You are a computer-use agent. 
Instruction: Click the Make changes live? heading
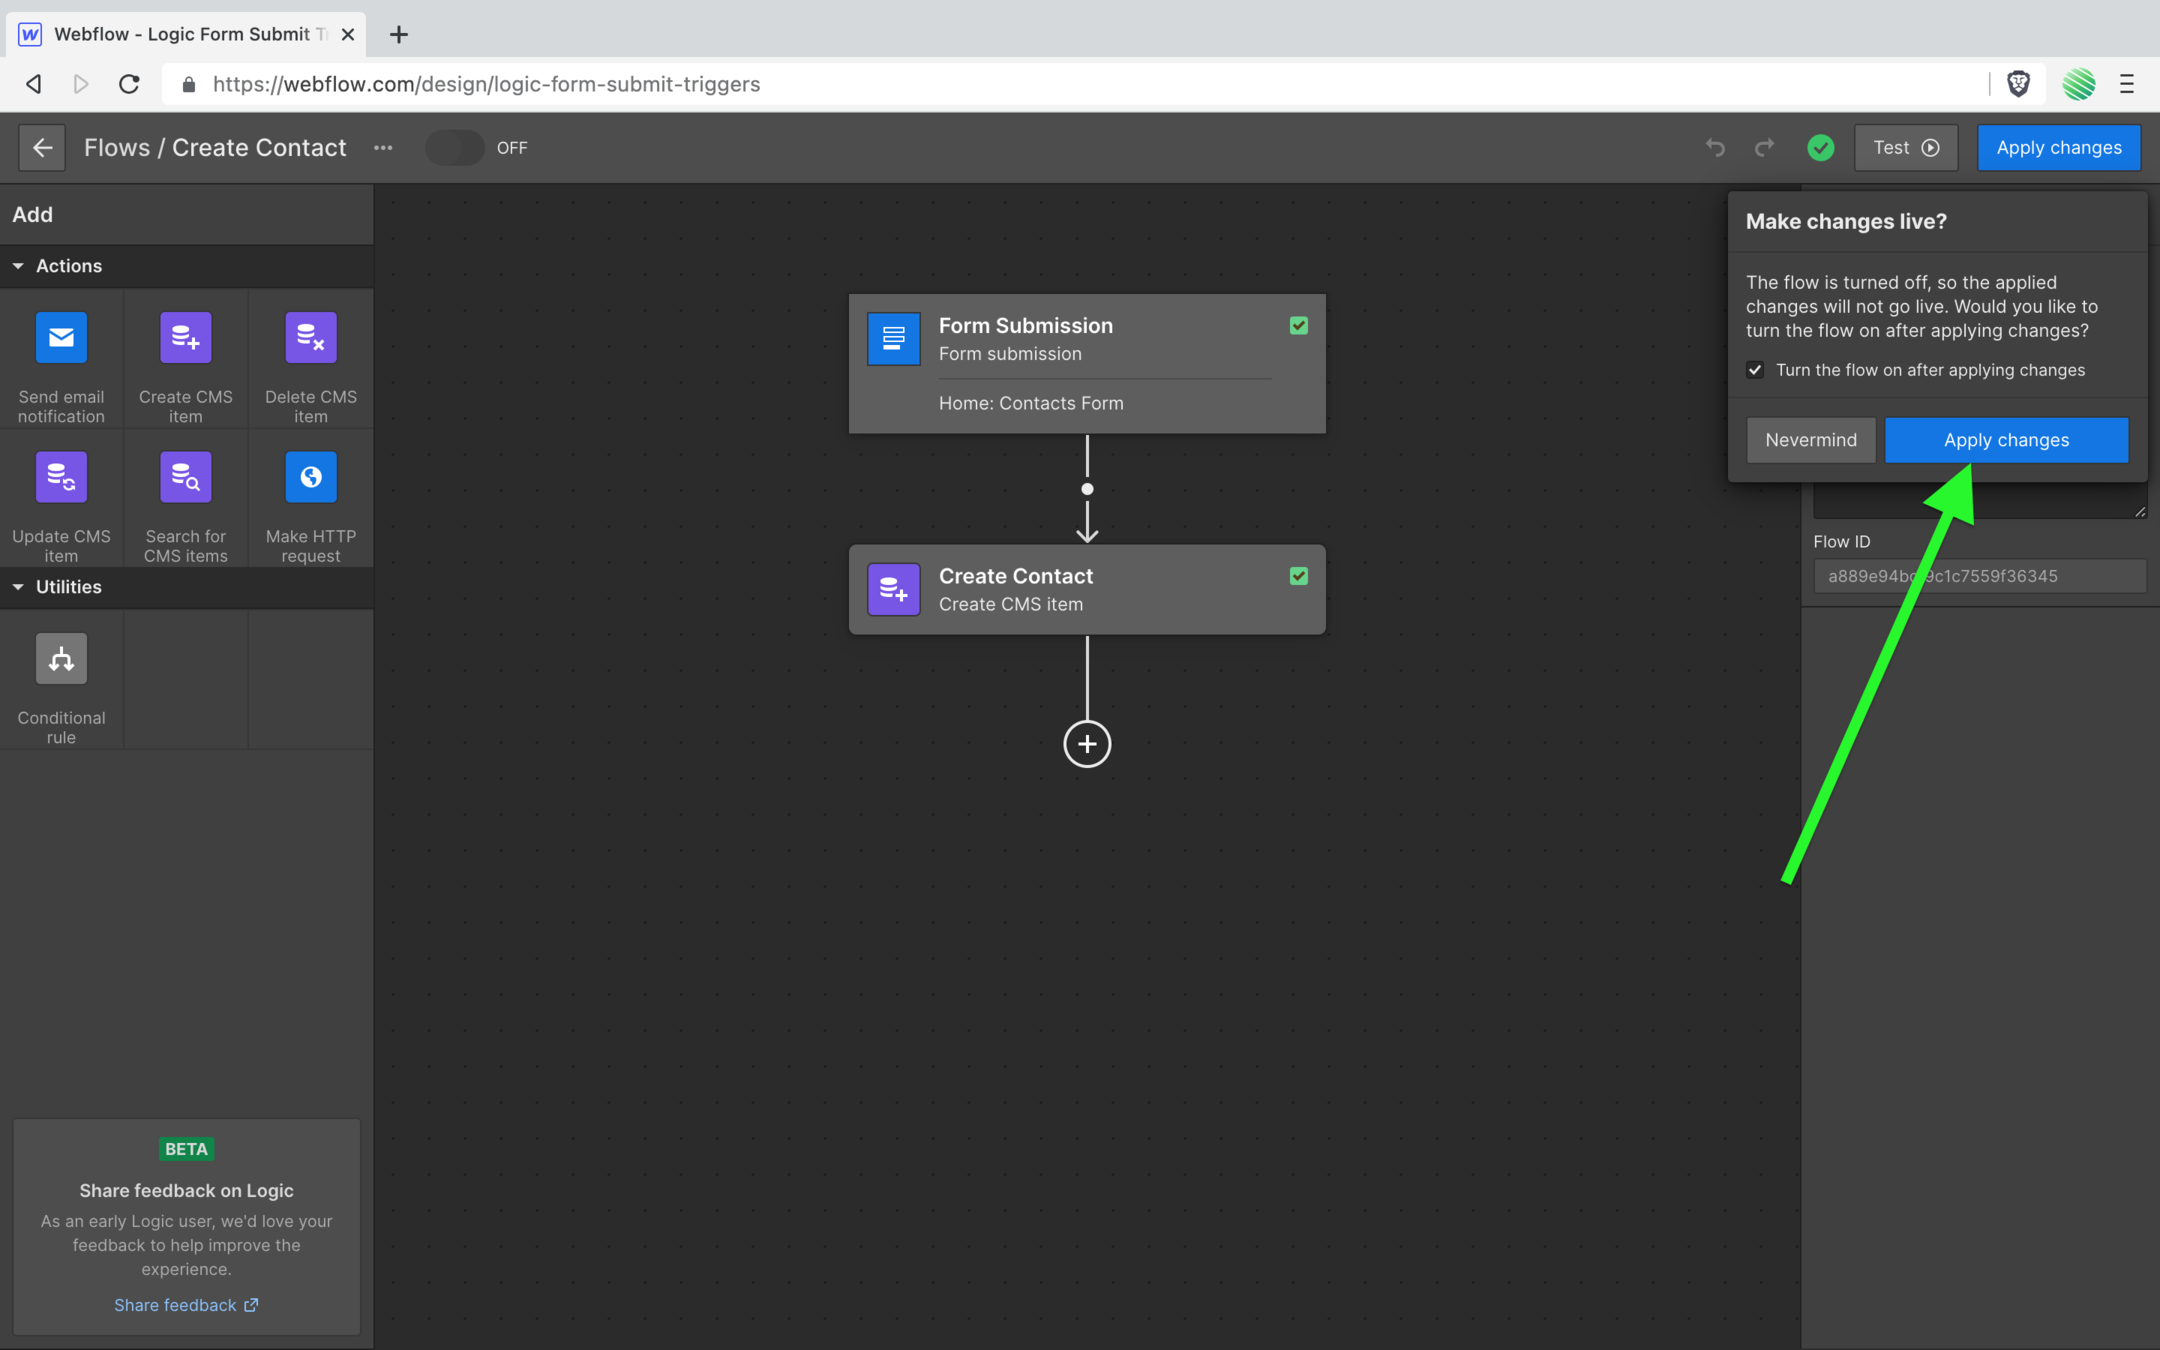1846,222
